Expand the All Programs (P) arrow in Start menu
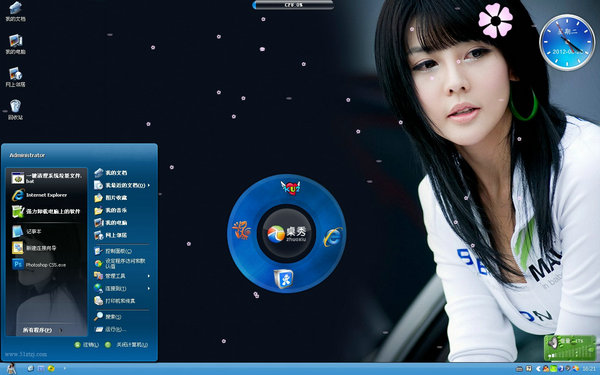The image size is (600, 375). [61, 330]
